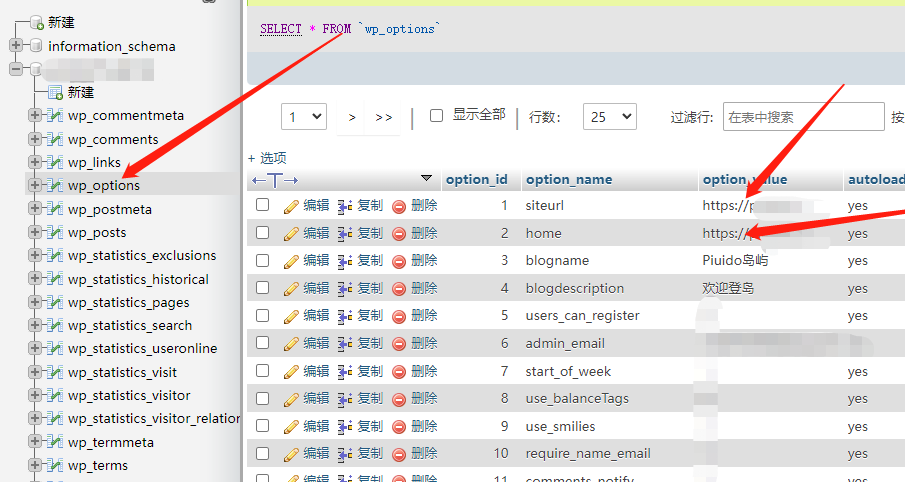Open the wp_options table in sidebar
The image size is (905, 482).
tap(104, 186)
